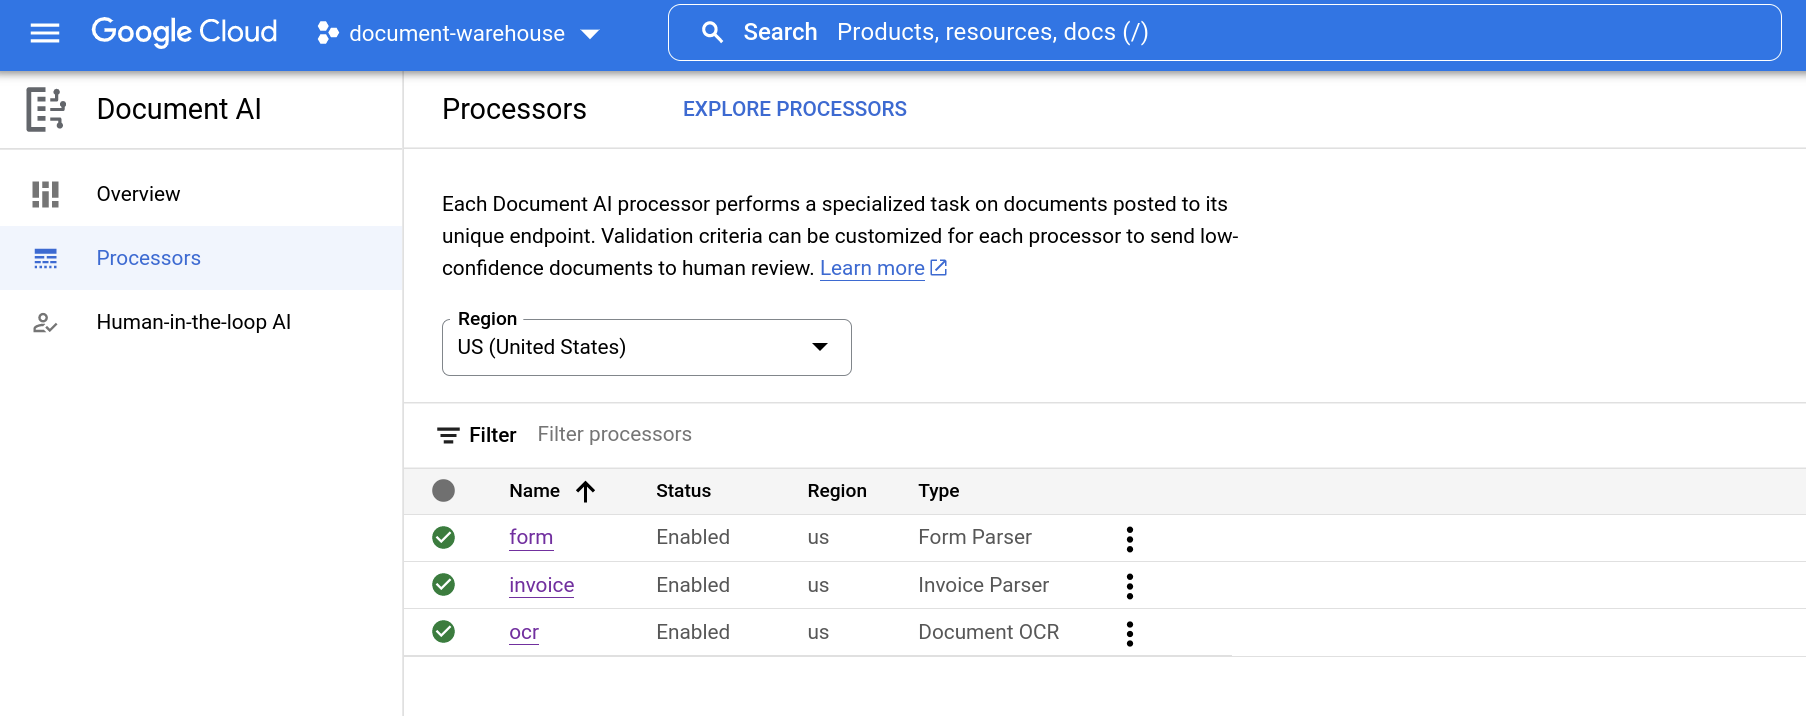The height and width of the screenshot is (716, 1806).
Task: Expand the document-warehouse project selector
Action: (459, 33)
